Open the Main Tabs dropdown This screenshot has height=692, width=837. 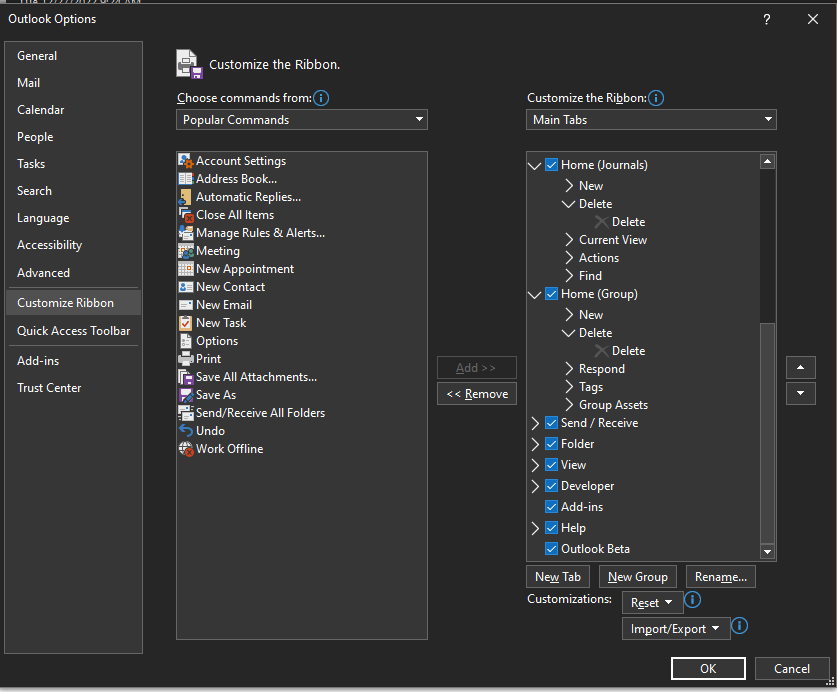pyautogui.click(x=650, y=119)
